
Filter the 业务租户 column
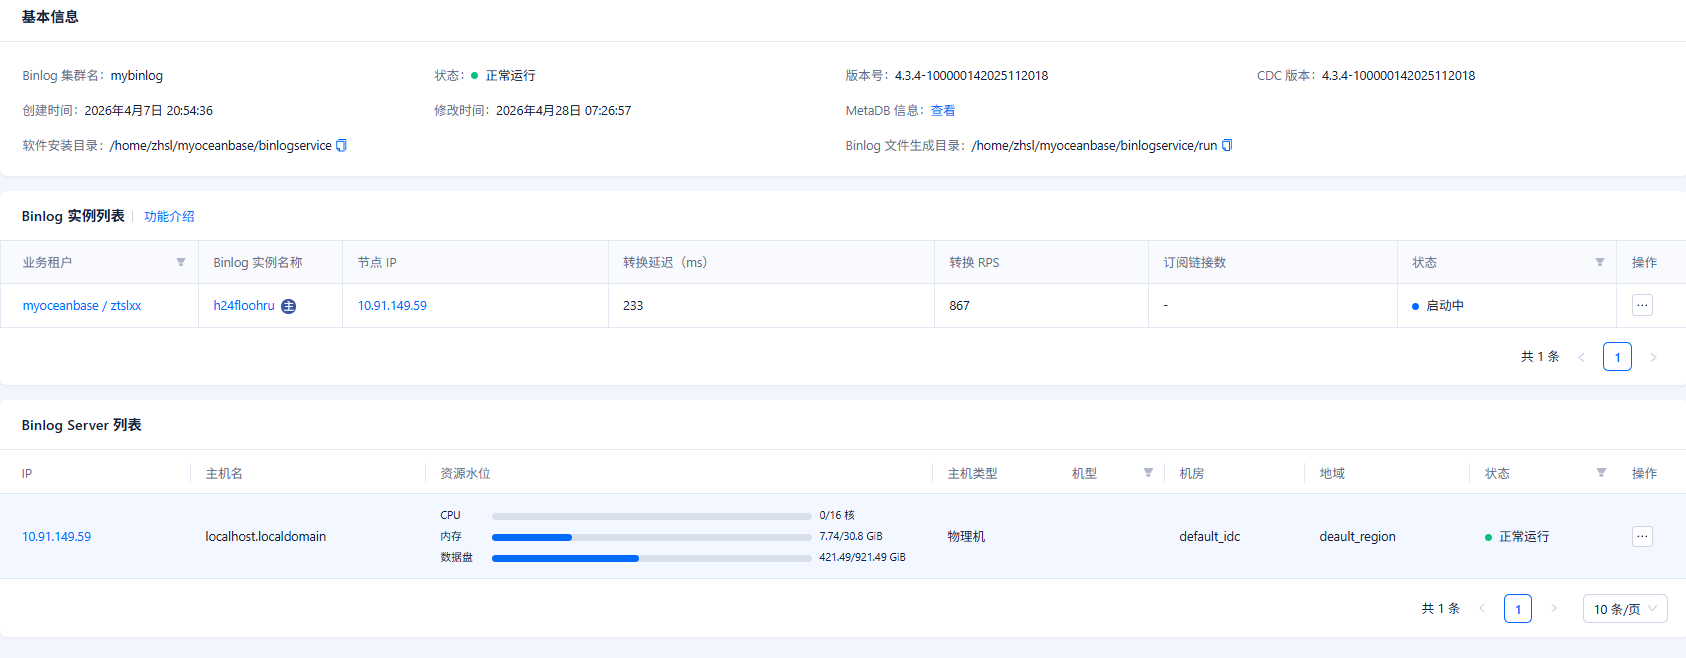[181, 263]
